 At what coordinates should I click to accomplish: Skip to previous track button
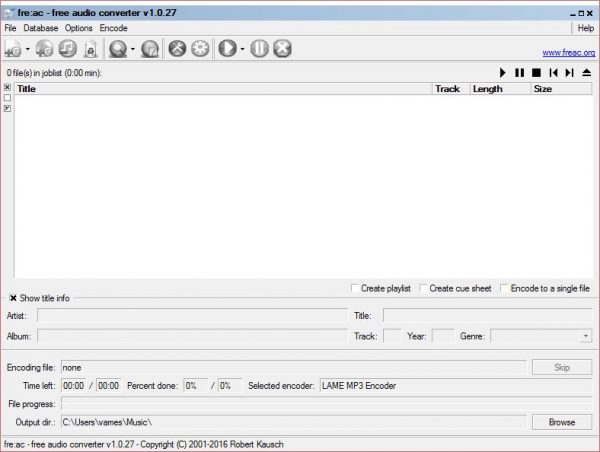[553, 73]
